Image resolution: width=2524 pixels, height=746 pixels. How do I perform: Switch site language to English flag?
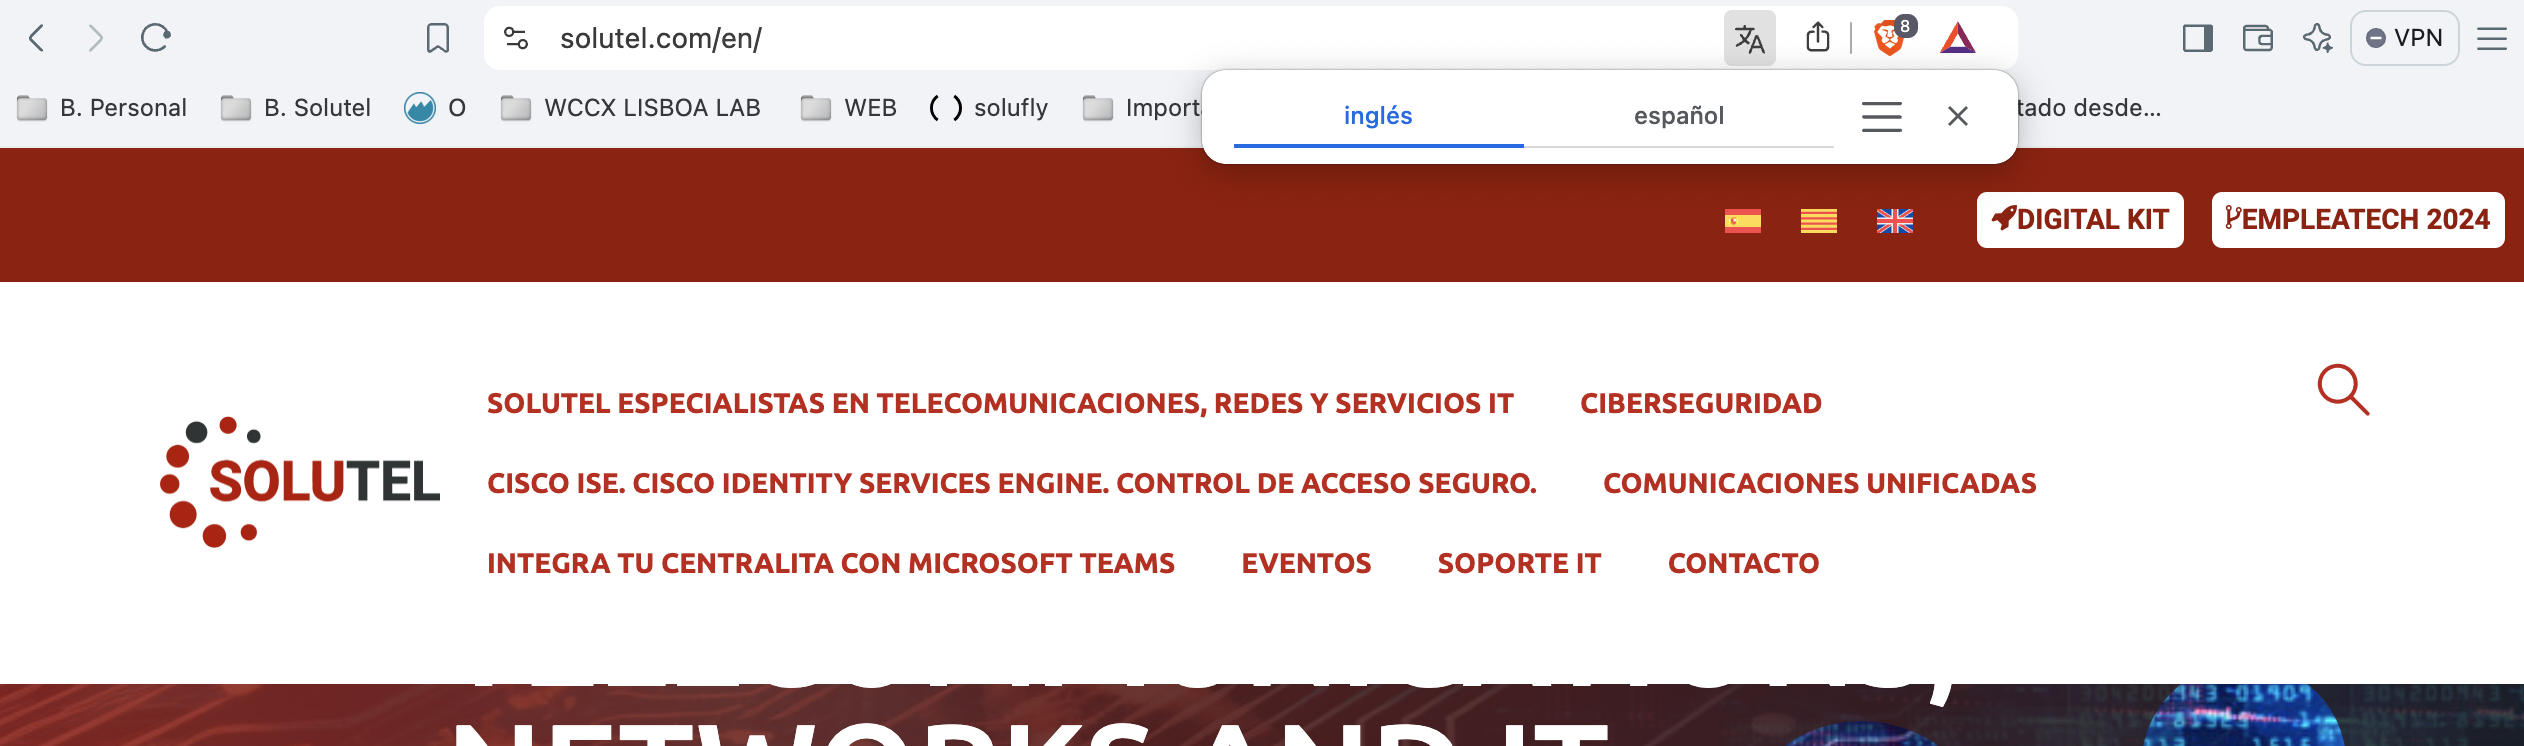coord(1895,221)
